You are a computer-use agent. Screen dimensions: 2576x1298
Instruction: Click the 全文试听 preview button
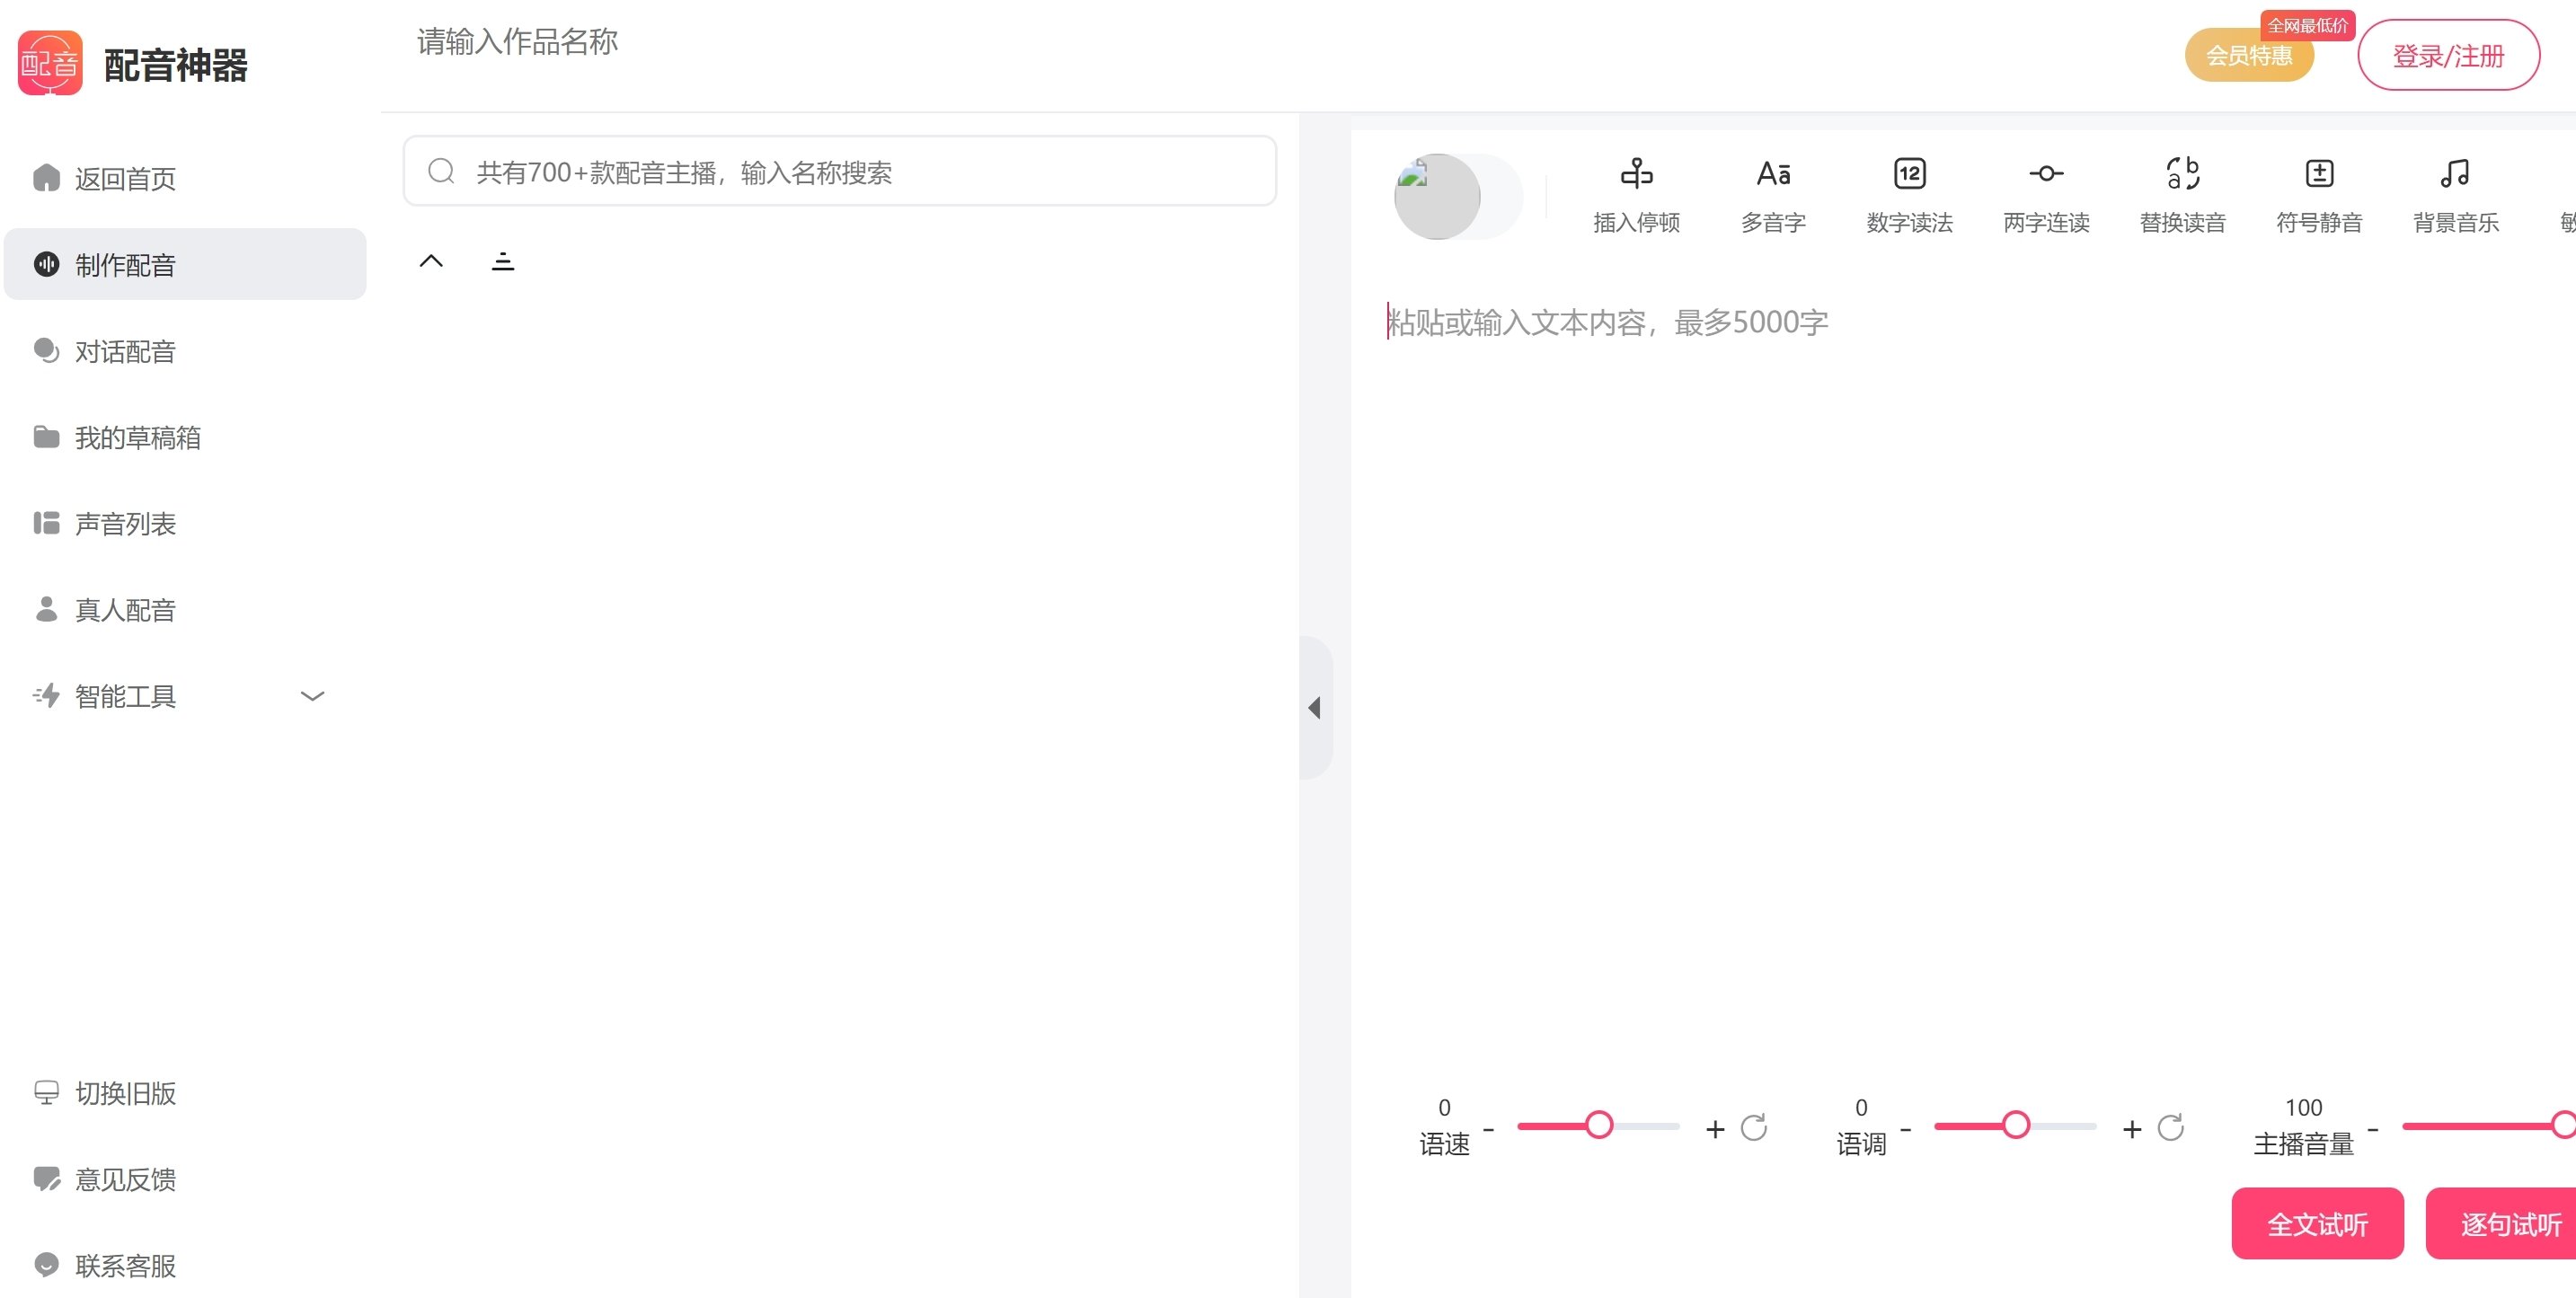(2317, 1223)
